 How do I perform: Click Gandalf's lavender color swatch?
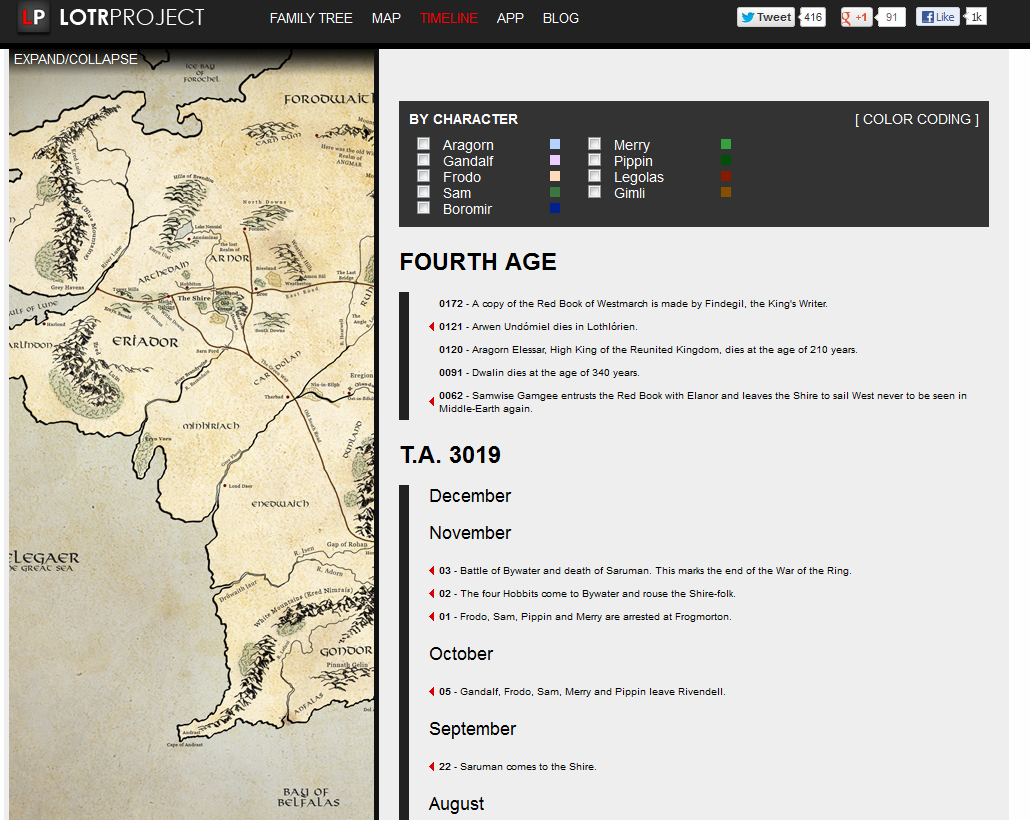point(554,159)
